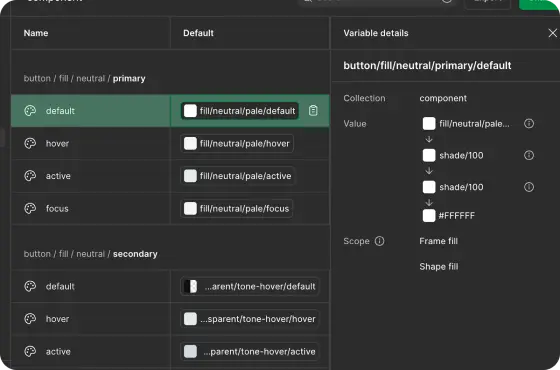Screen dimensions: 560x370
Task: Click the Default column header
Action: pyautogui.click(x=198, y=33)
